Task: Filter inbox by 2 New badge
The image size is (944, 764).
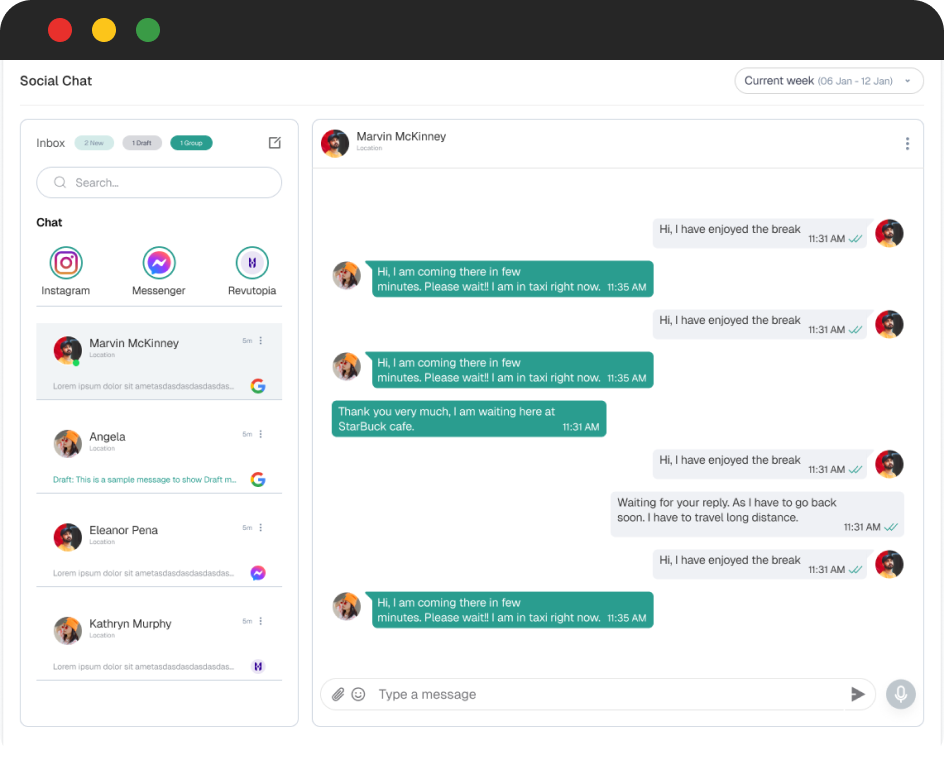Action: click(94, 143)
